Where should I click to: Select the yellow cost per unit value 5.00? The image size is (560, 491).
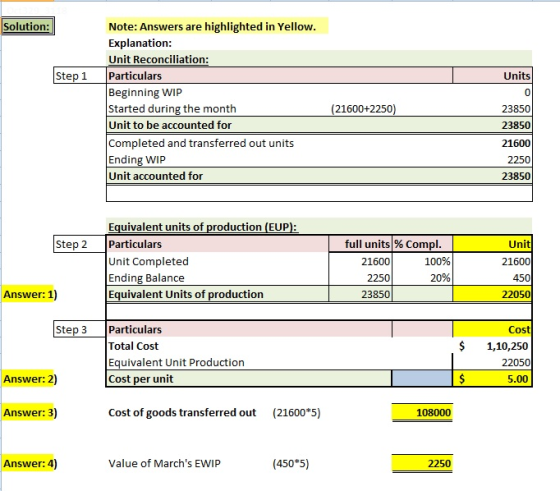[492, 379]
